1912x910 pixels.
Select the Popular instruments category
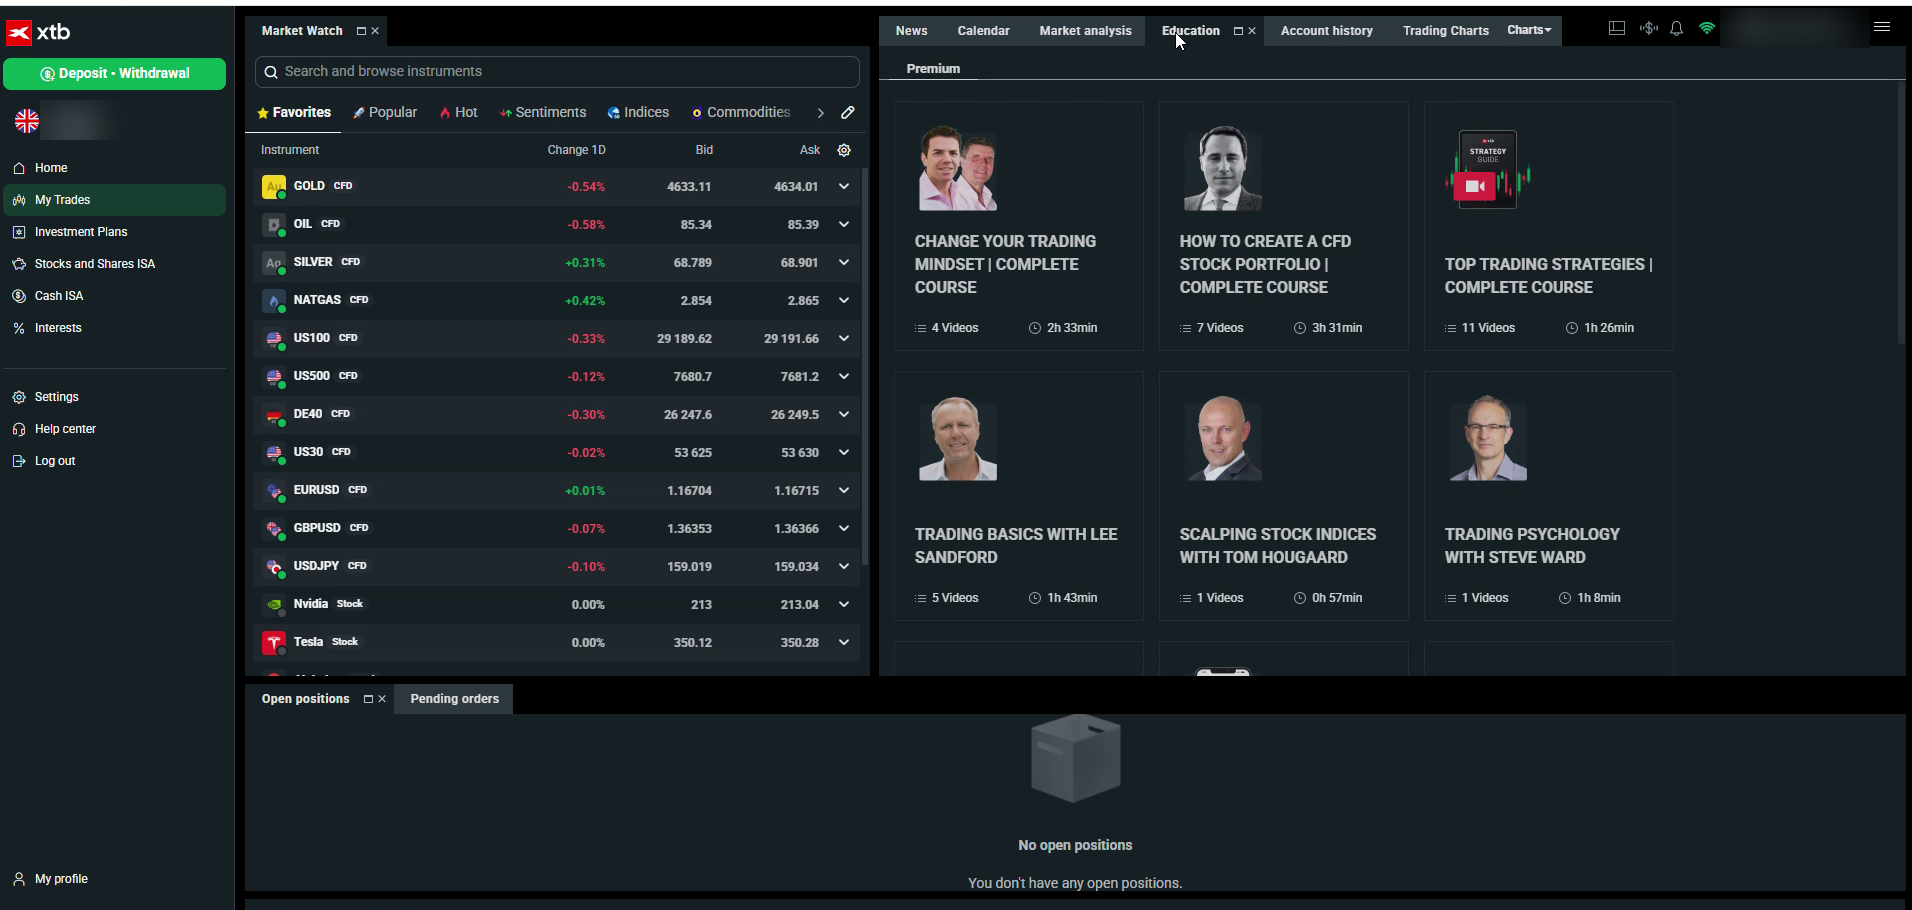coord(385,113)
